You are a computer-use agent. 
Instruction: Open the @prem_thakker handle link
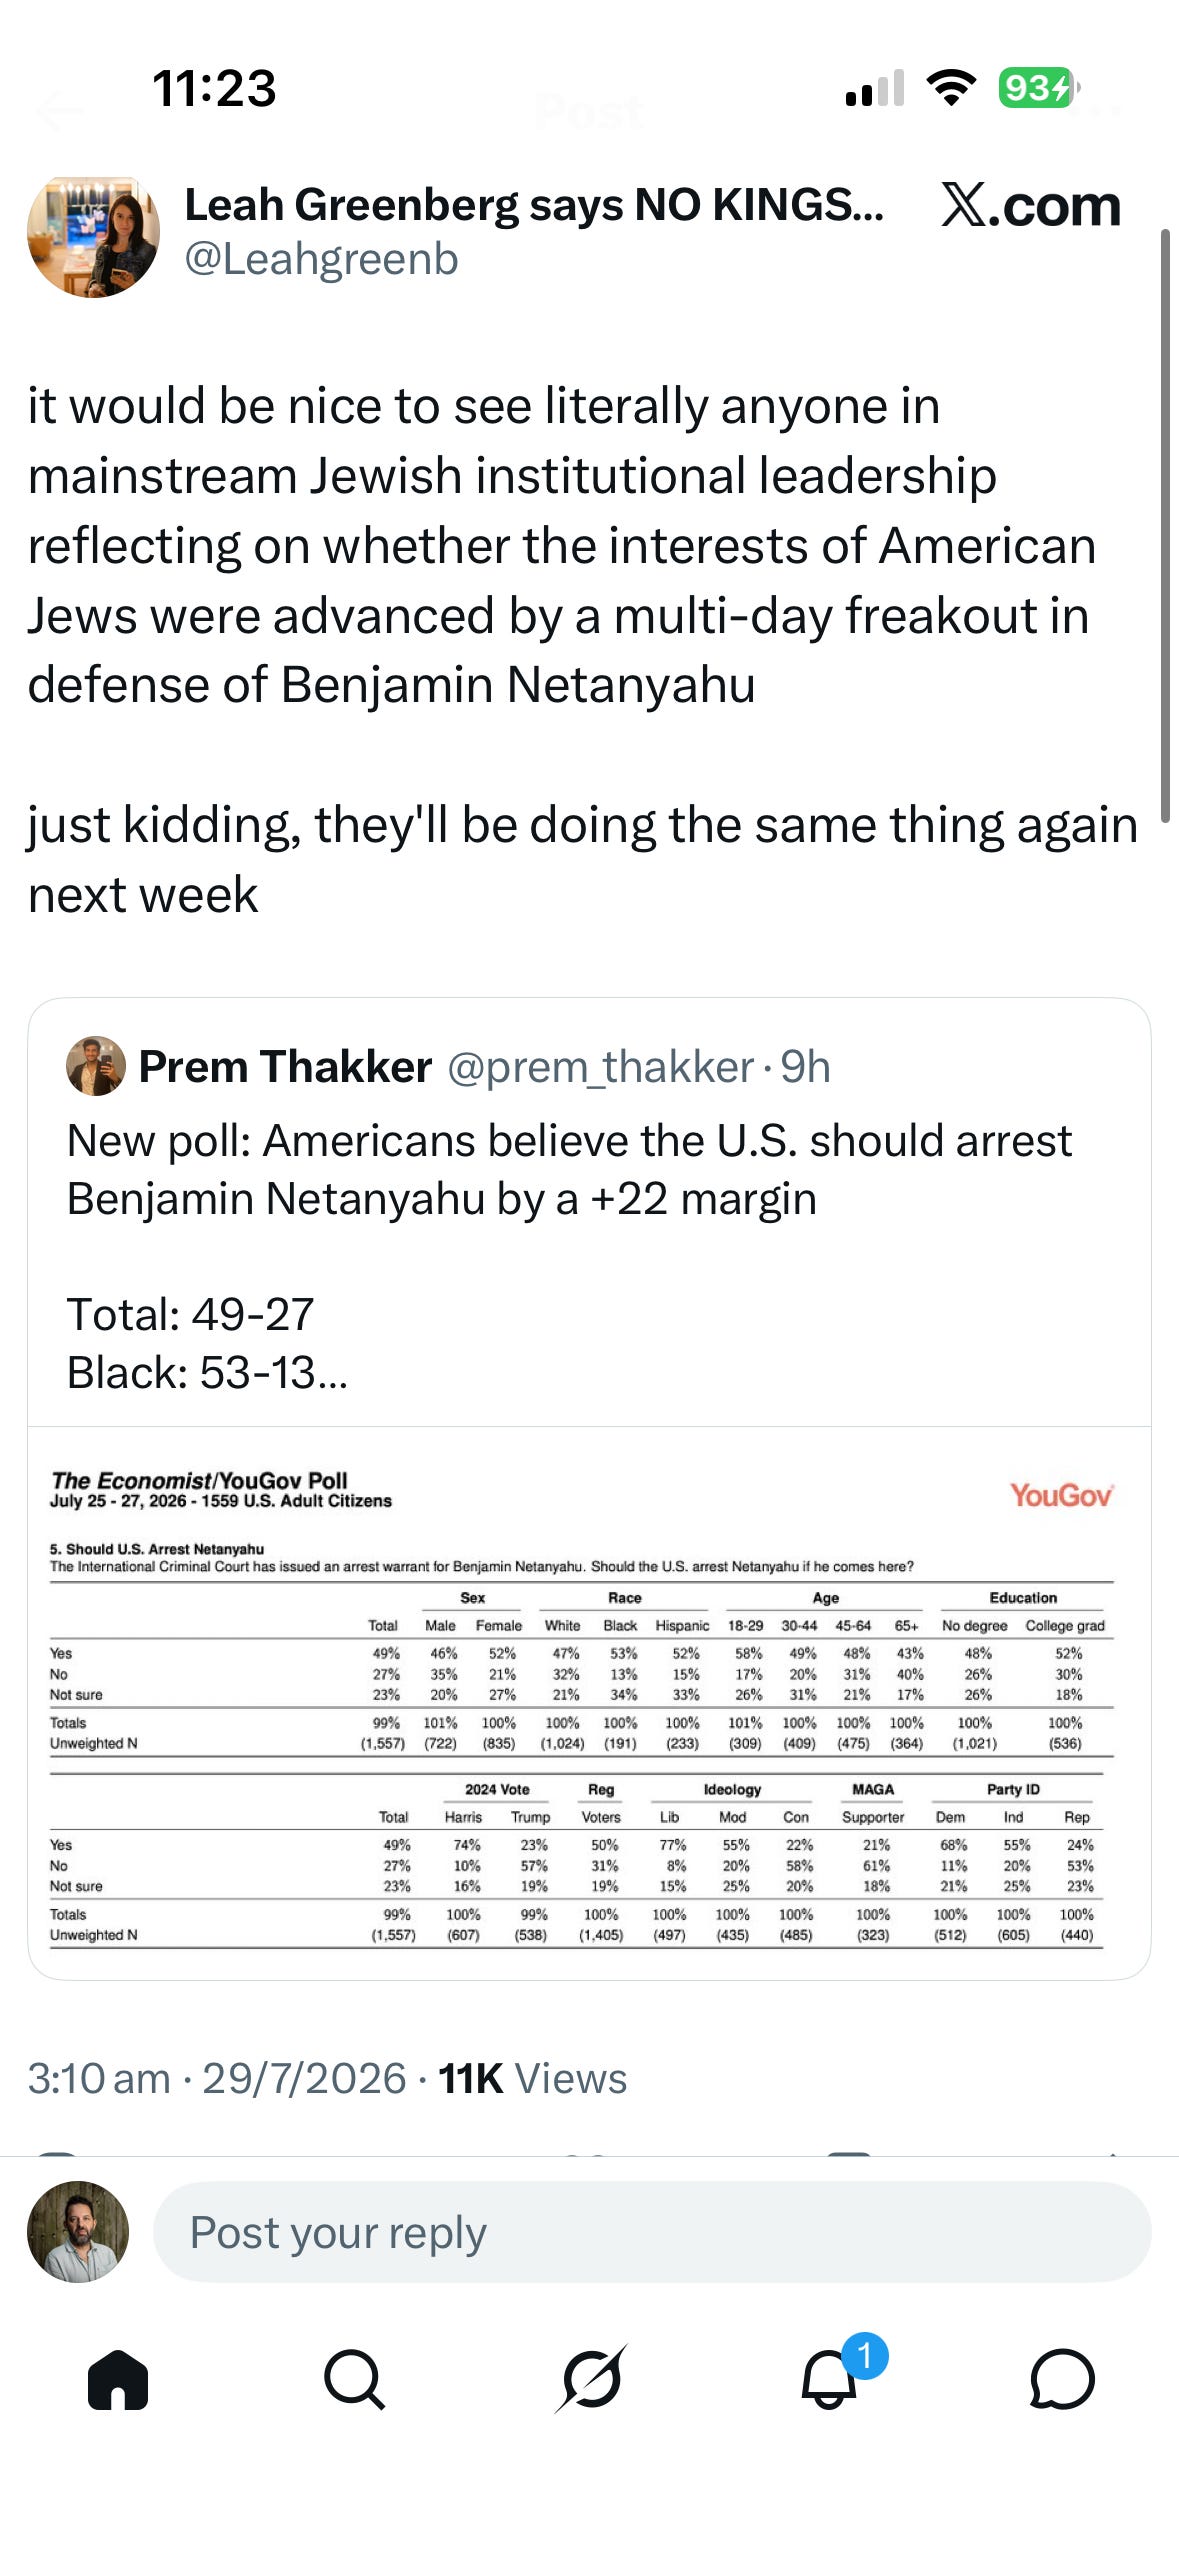600,1067
